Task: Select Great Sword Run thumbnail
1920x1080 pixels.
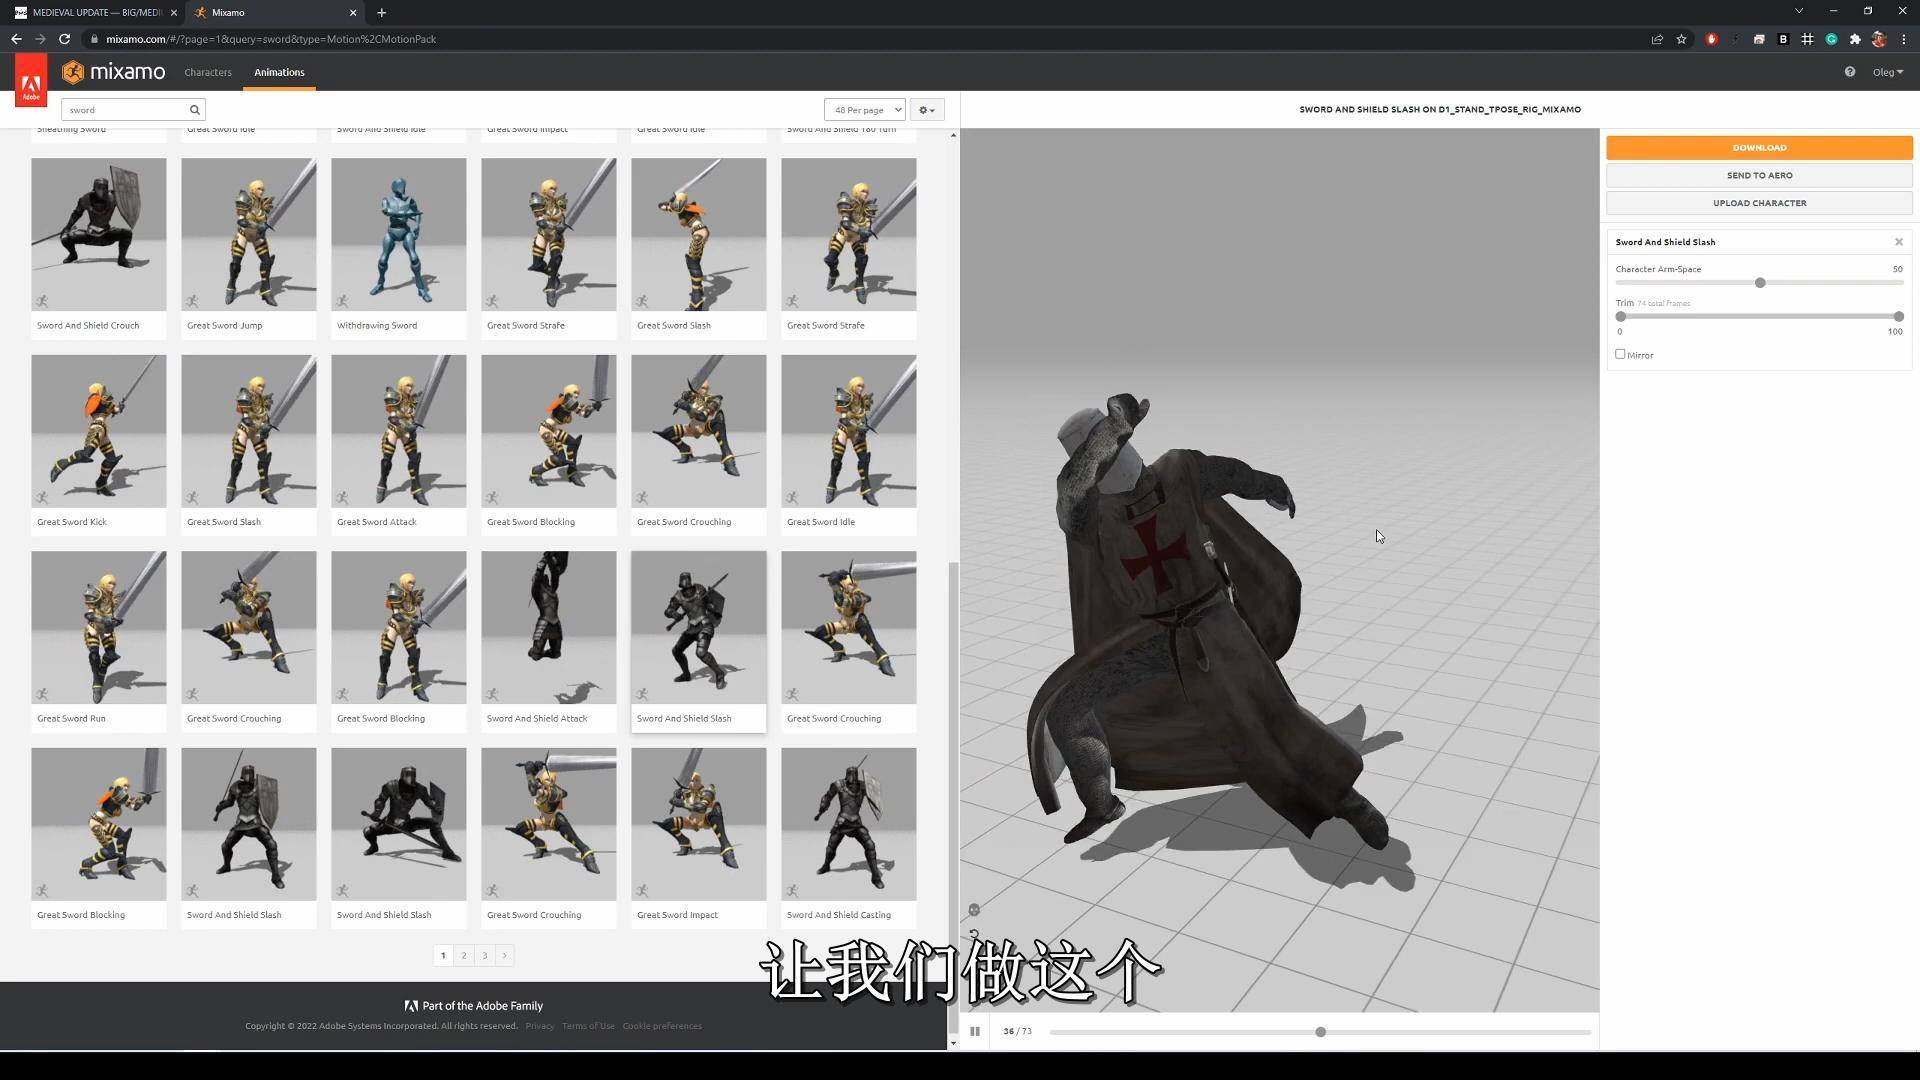Action: [x=99, y=627]
